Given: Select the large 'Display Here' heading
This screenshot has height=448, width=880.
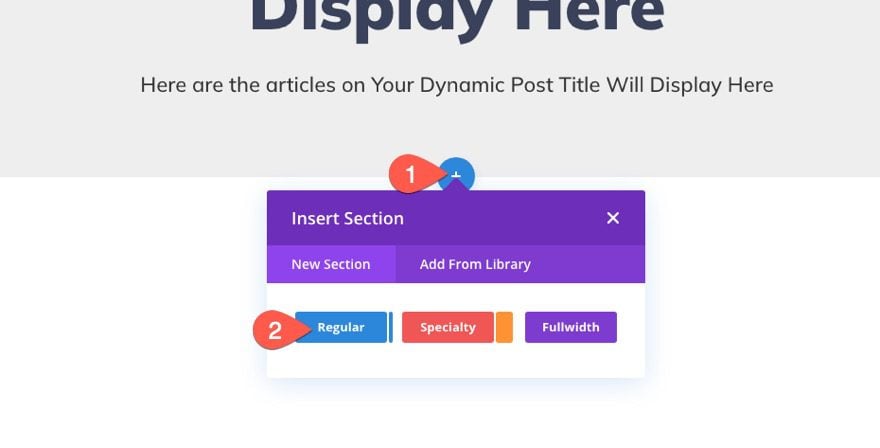Looking at the screenshot, I should click(456, 15).
